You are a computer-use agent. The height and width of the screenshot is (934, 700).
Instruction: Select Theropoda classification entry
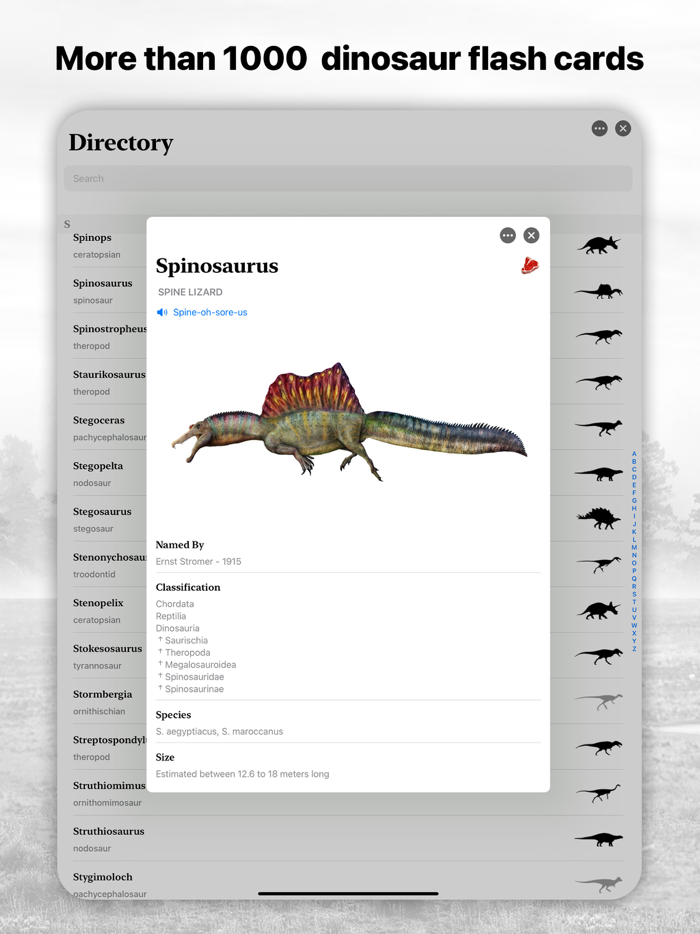tap(188, 652)
